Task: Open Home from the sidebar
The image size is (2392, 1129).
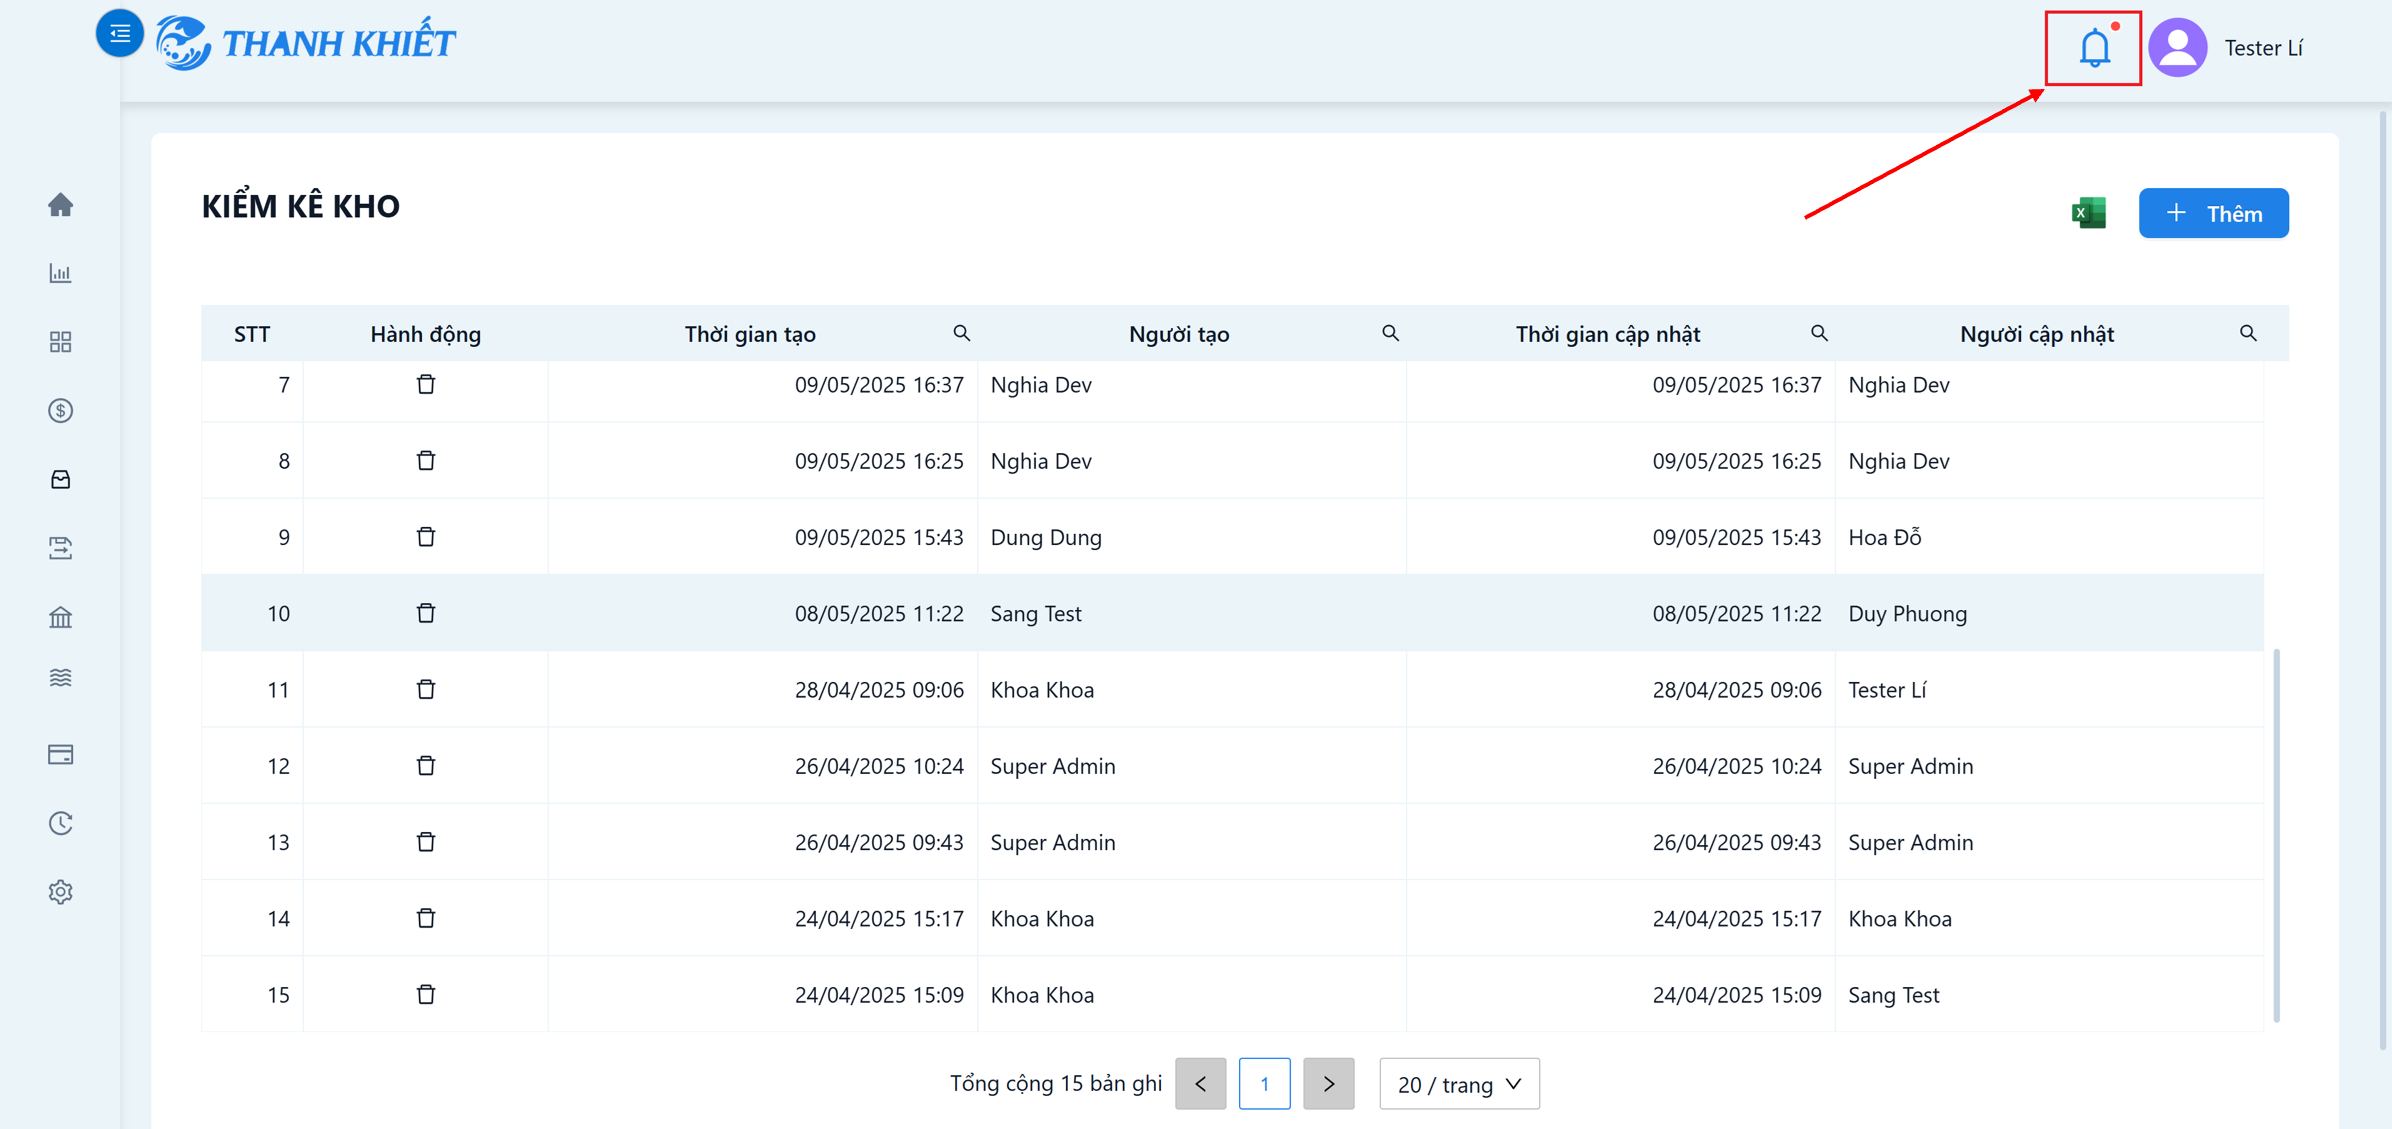Action: 61,205
